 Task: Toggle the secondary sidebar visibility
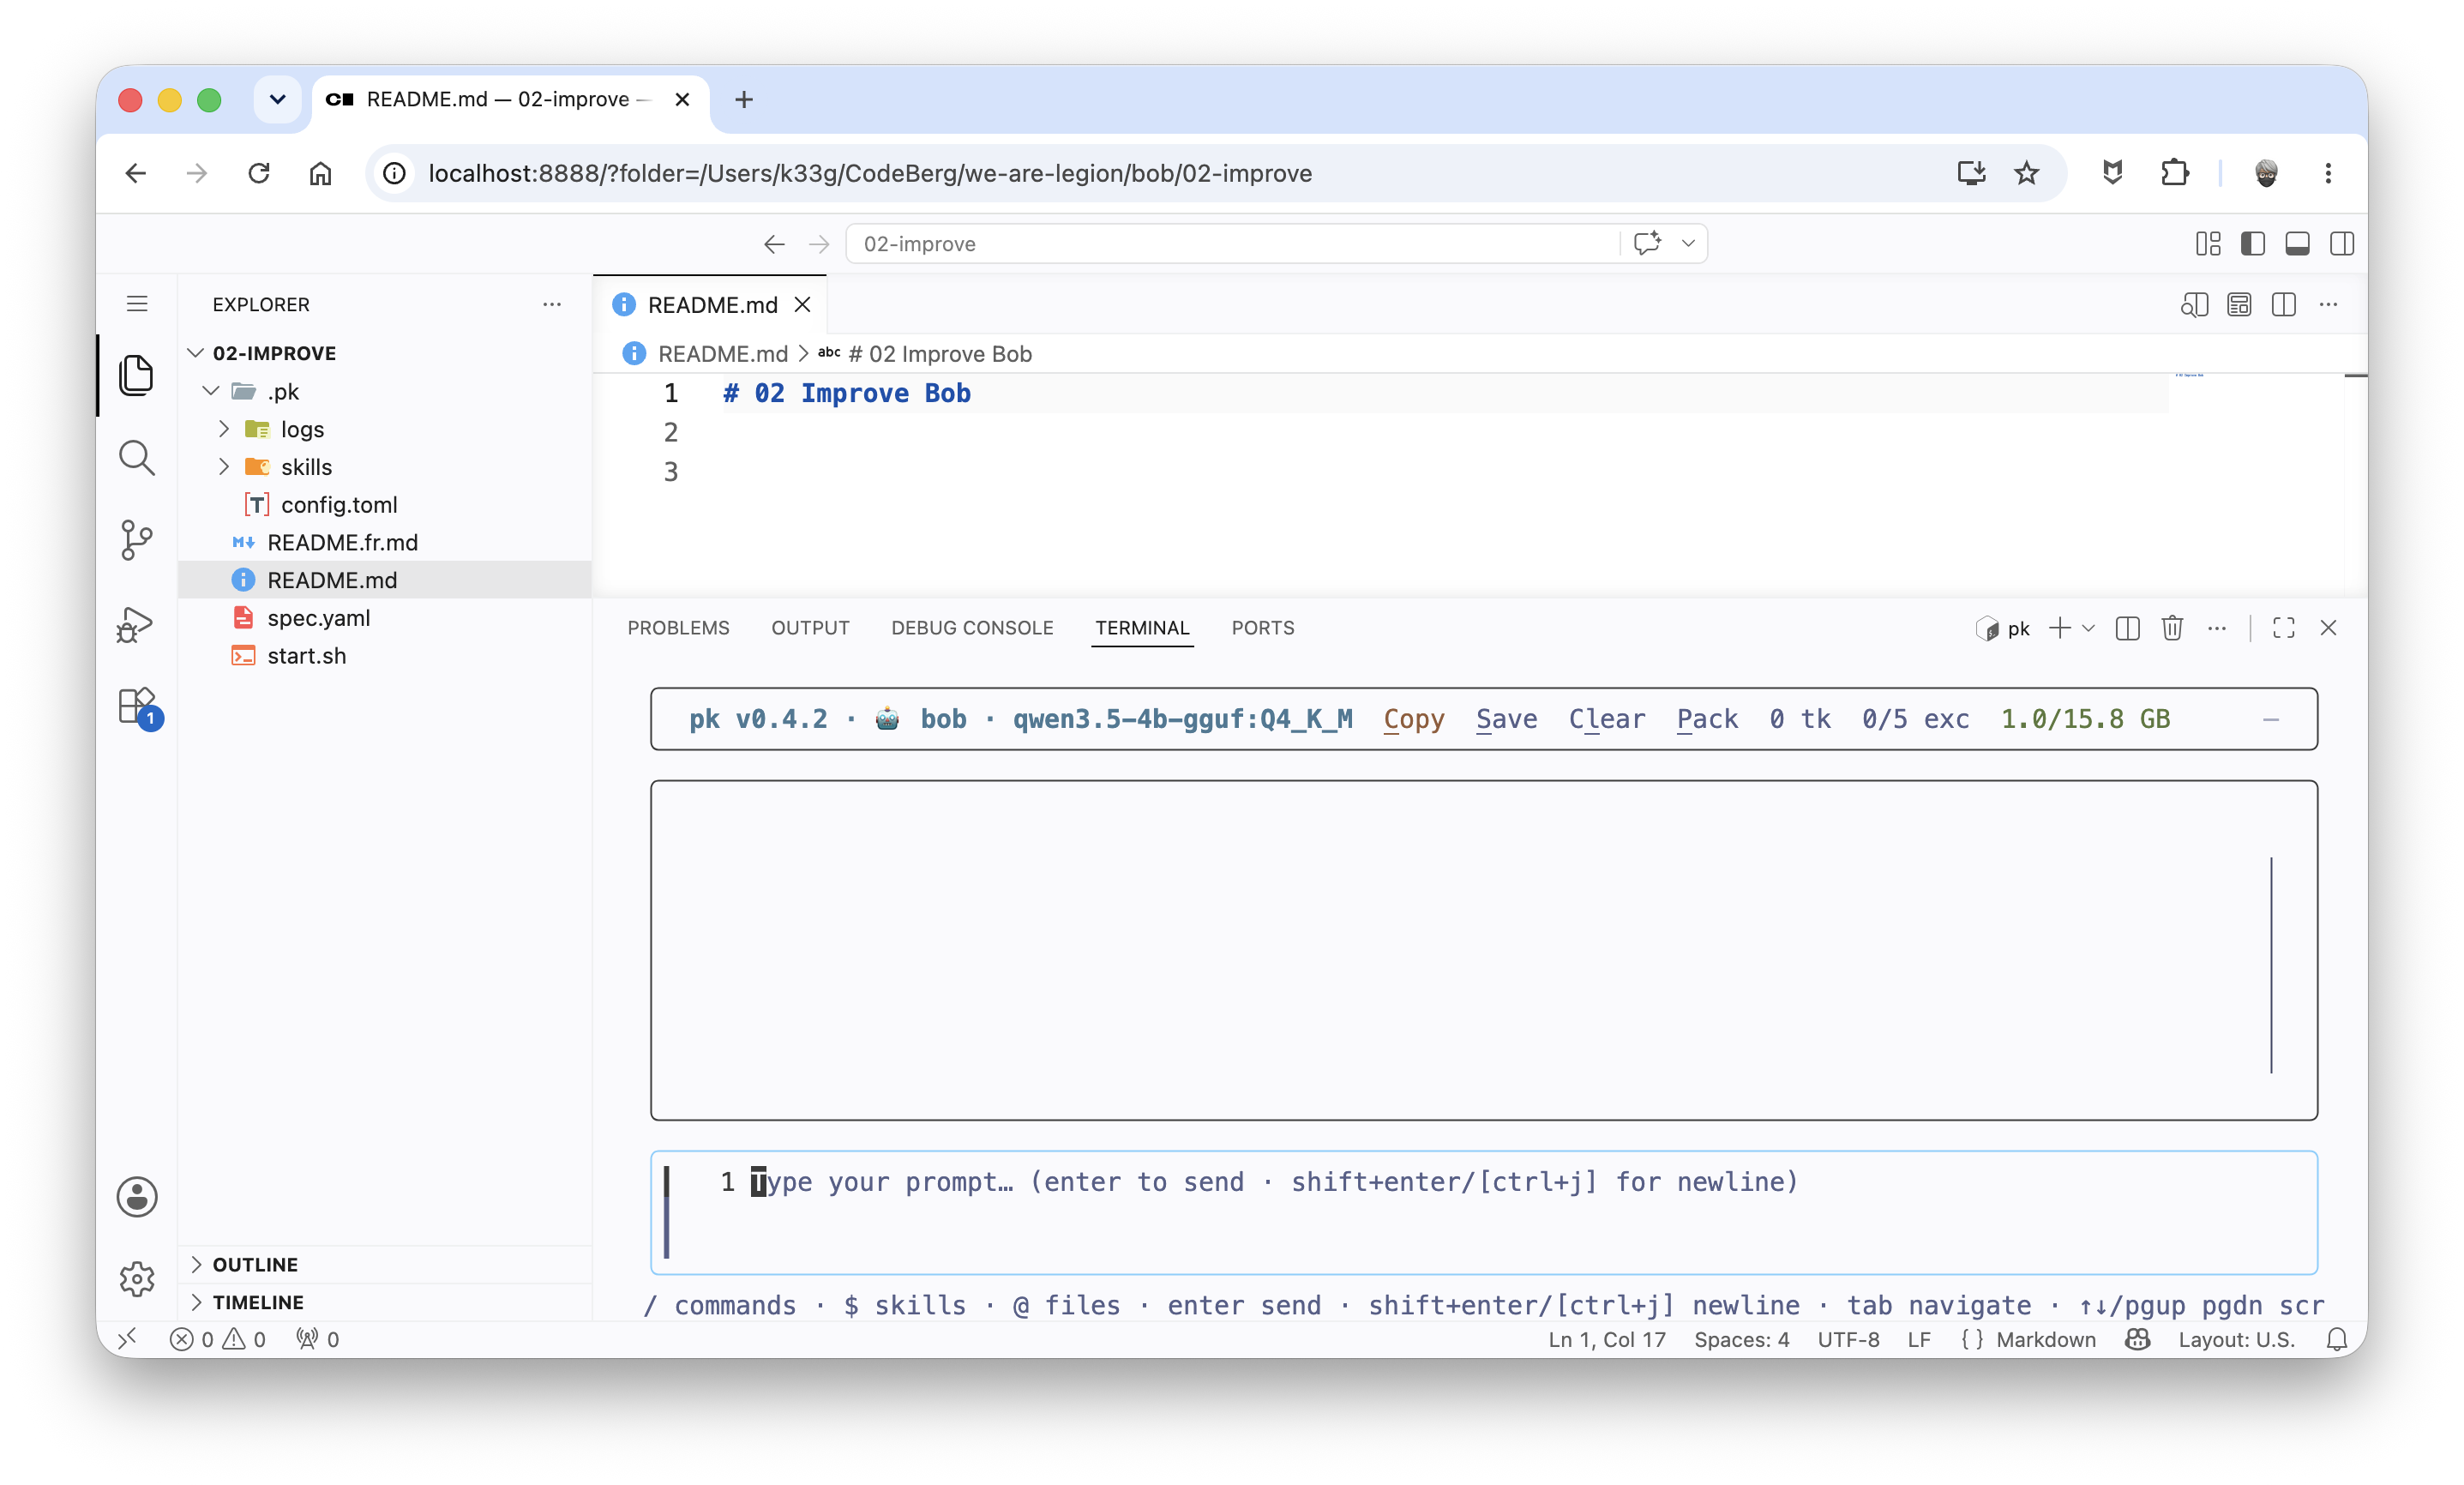pyautogui.click(x=2342, y=244)
